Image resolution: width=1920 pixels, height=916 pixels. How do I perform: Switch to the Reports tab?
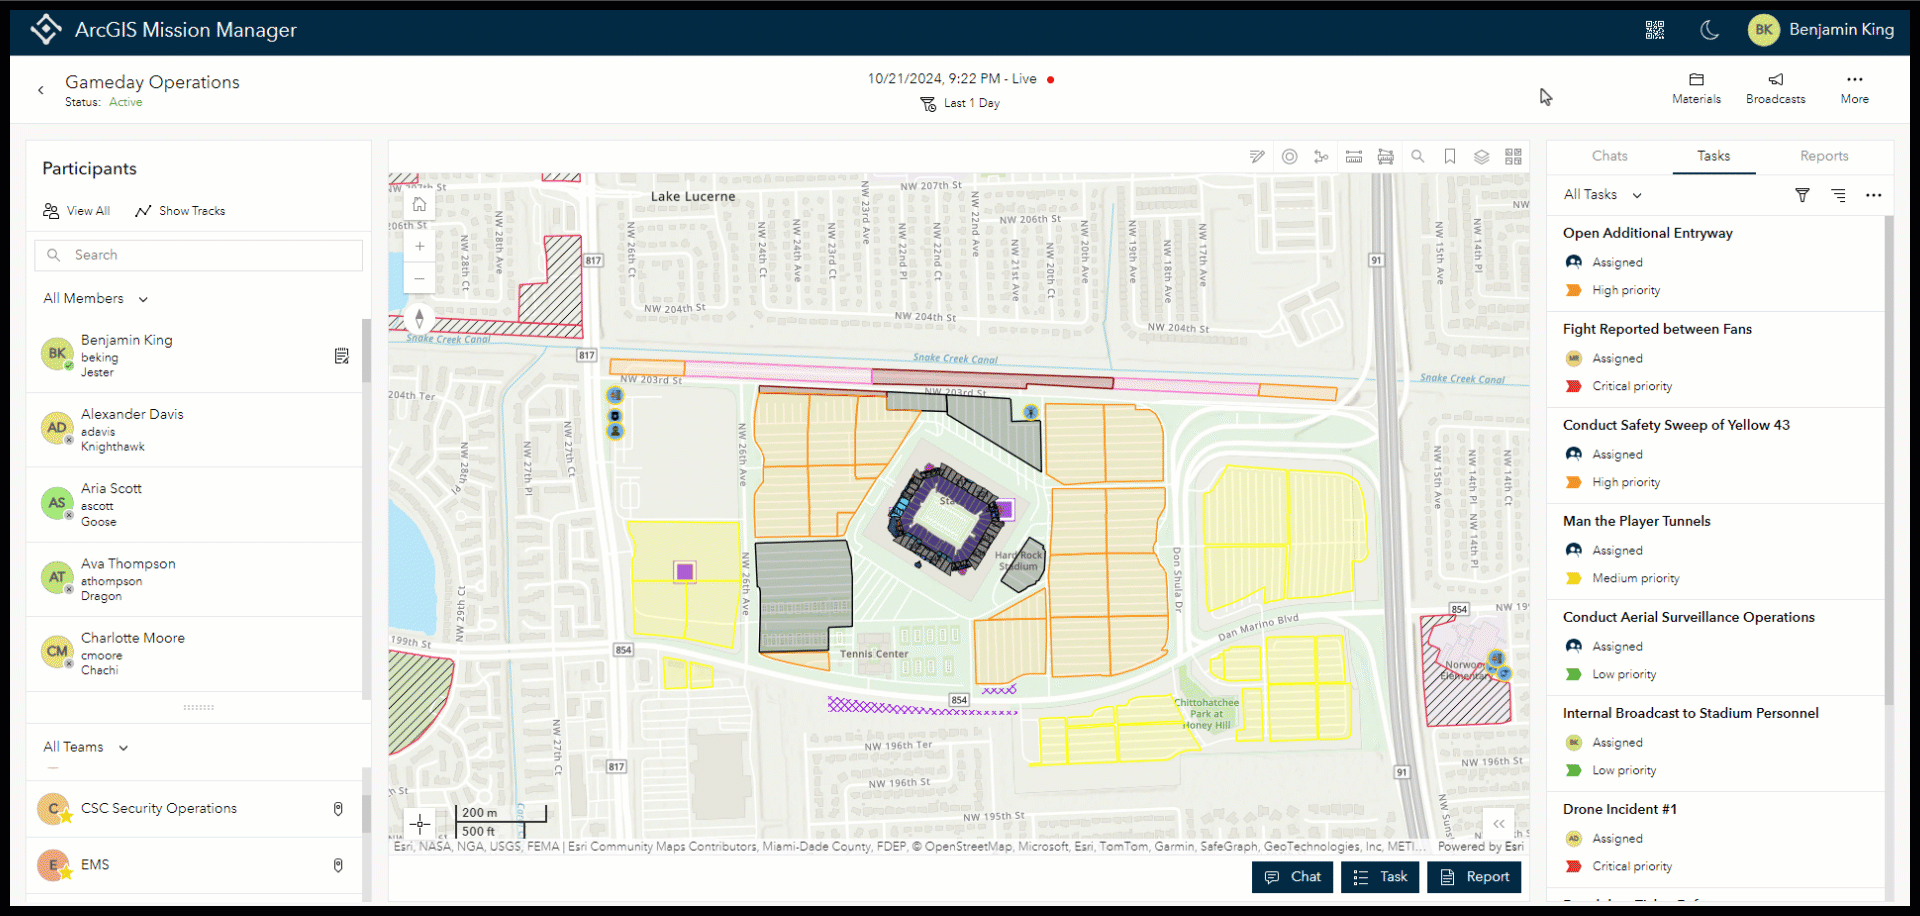click(1824, 156)
